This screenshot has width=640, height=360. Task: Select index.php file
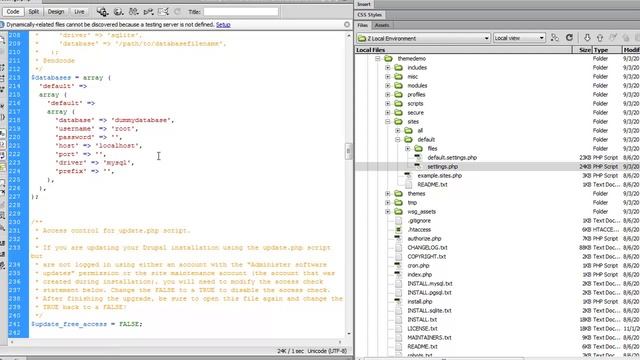pos(420,274)
